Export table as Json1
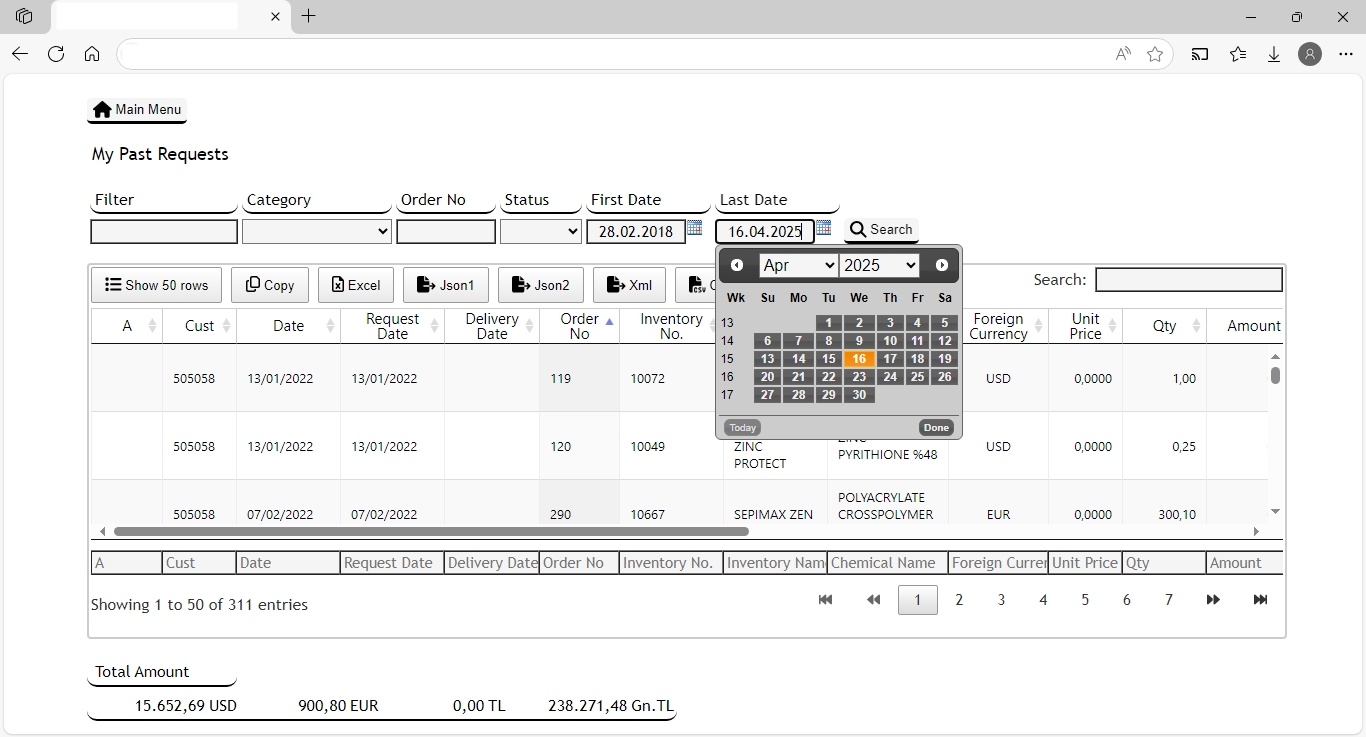The width and height of the screenshot is (1366, 737). (446, 285)
